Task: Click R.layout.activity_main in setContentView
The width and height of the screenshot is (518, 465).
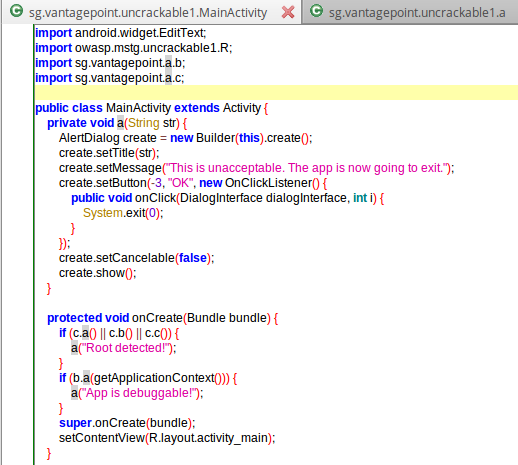Action: (x=208, y=438)
